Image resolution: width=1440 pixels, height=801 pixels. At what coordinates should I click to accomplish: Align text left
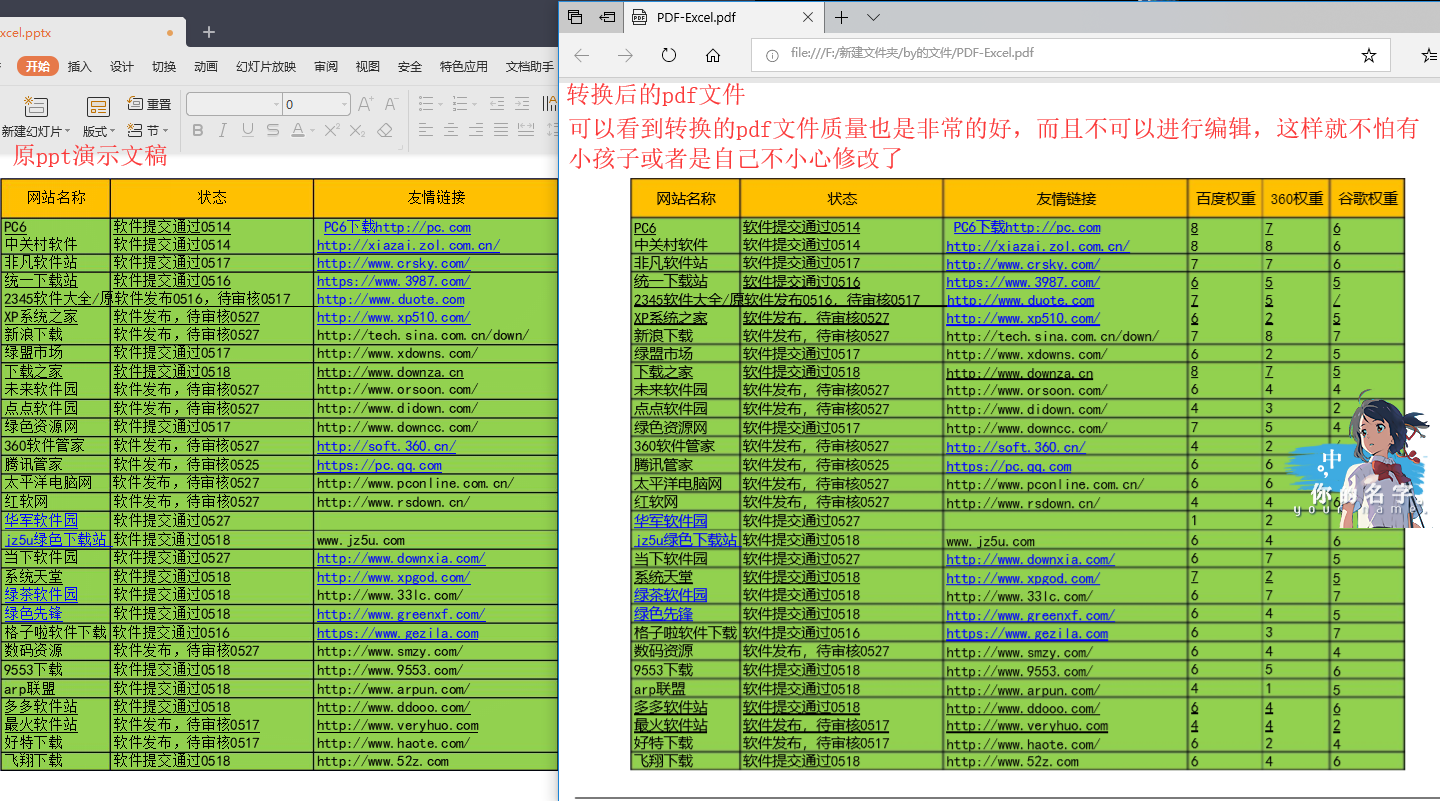coord(425,130)
